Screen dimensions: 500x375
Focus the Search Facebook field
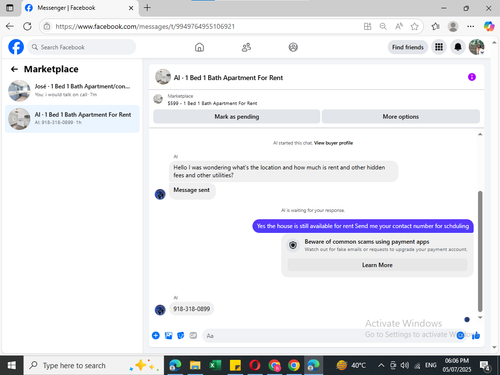click(82, 47)
